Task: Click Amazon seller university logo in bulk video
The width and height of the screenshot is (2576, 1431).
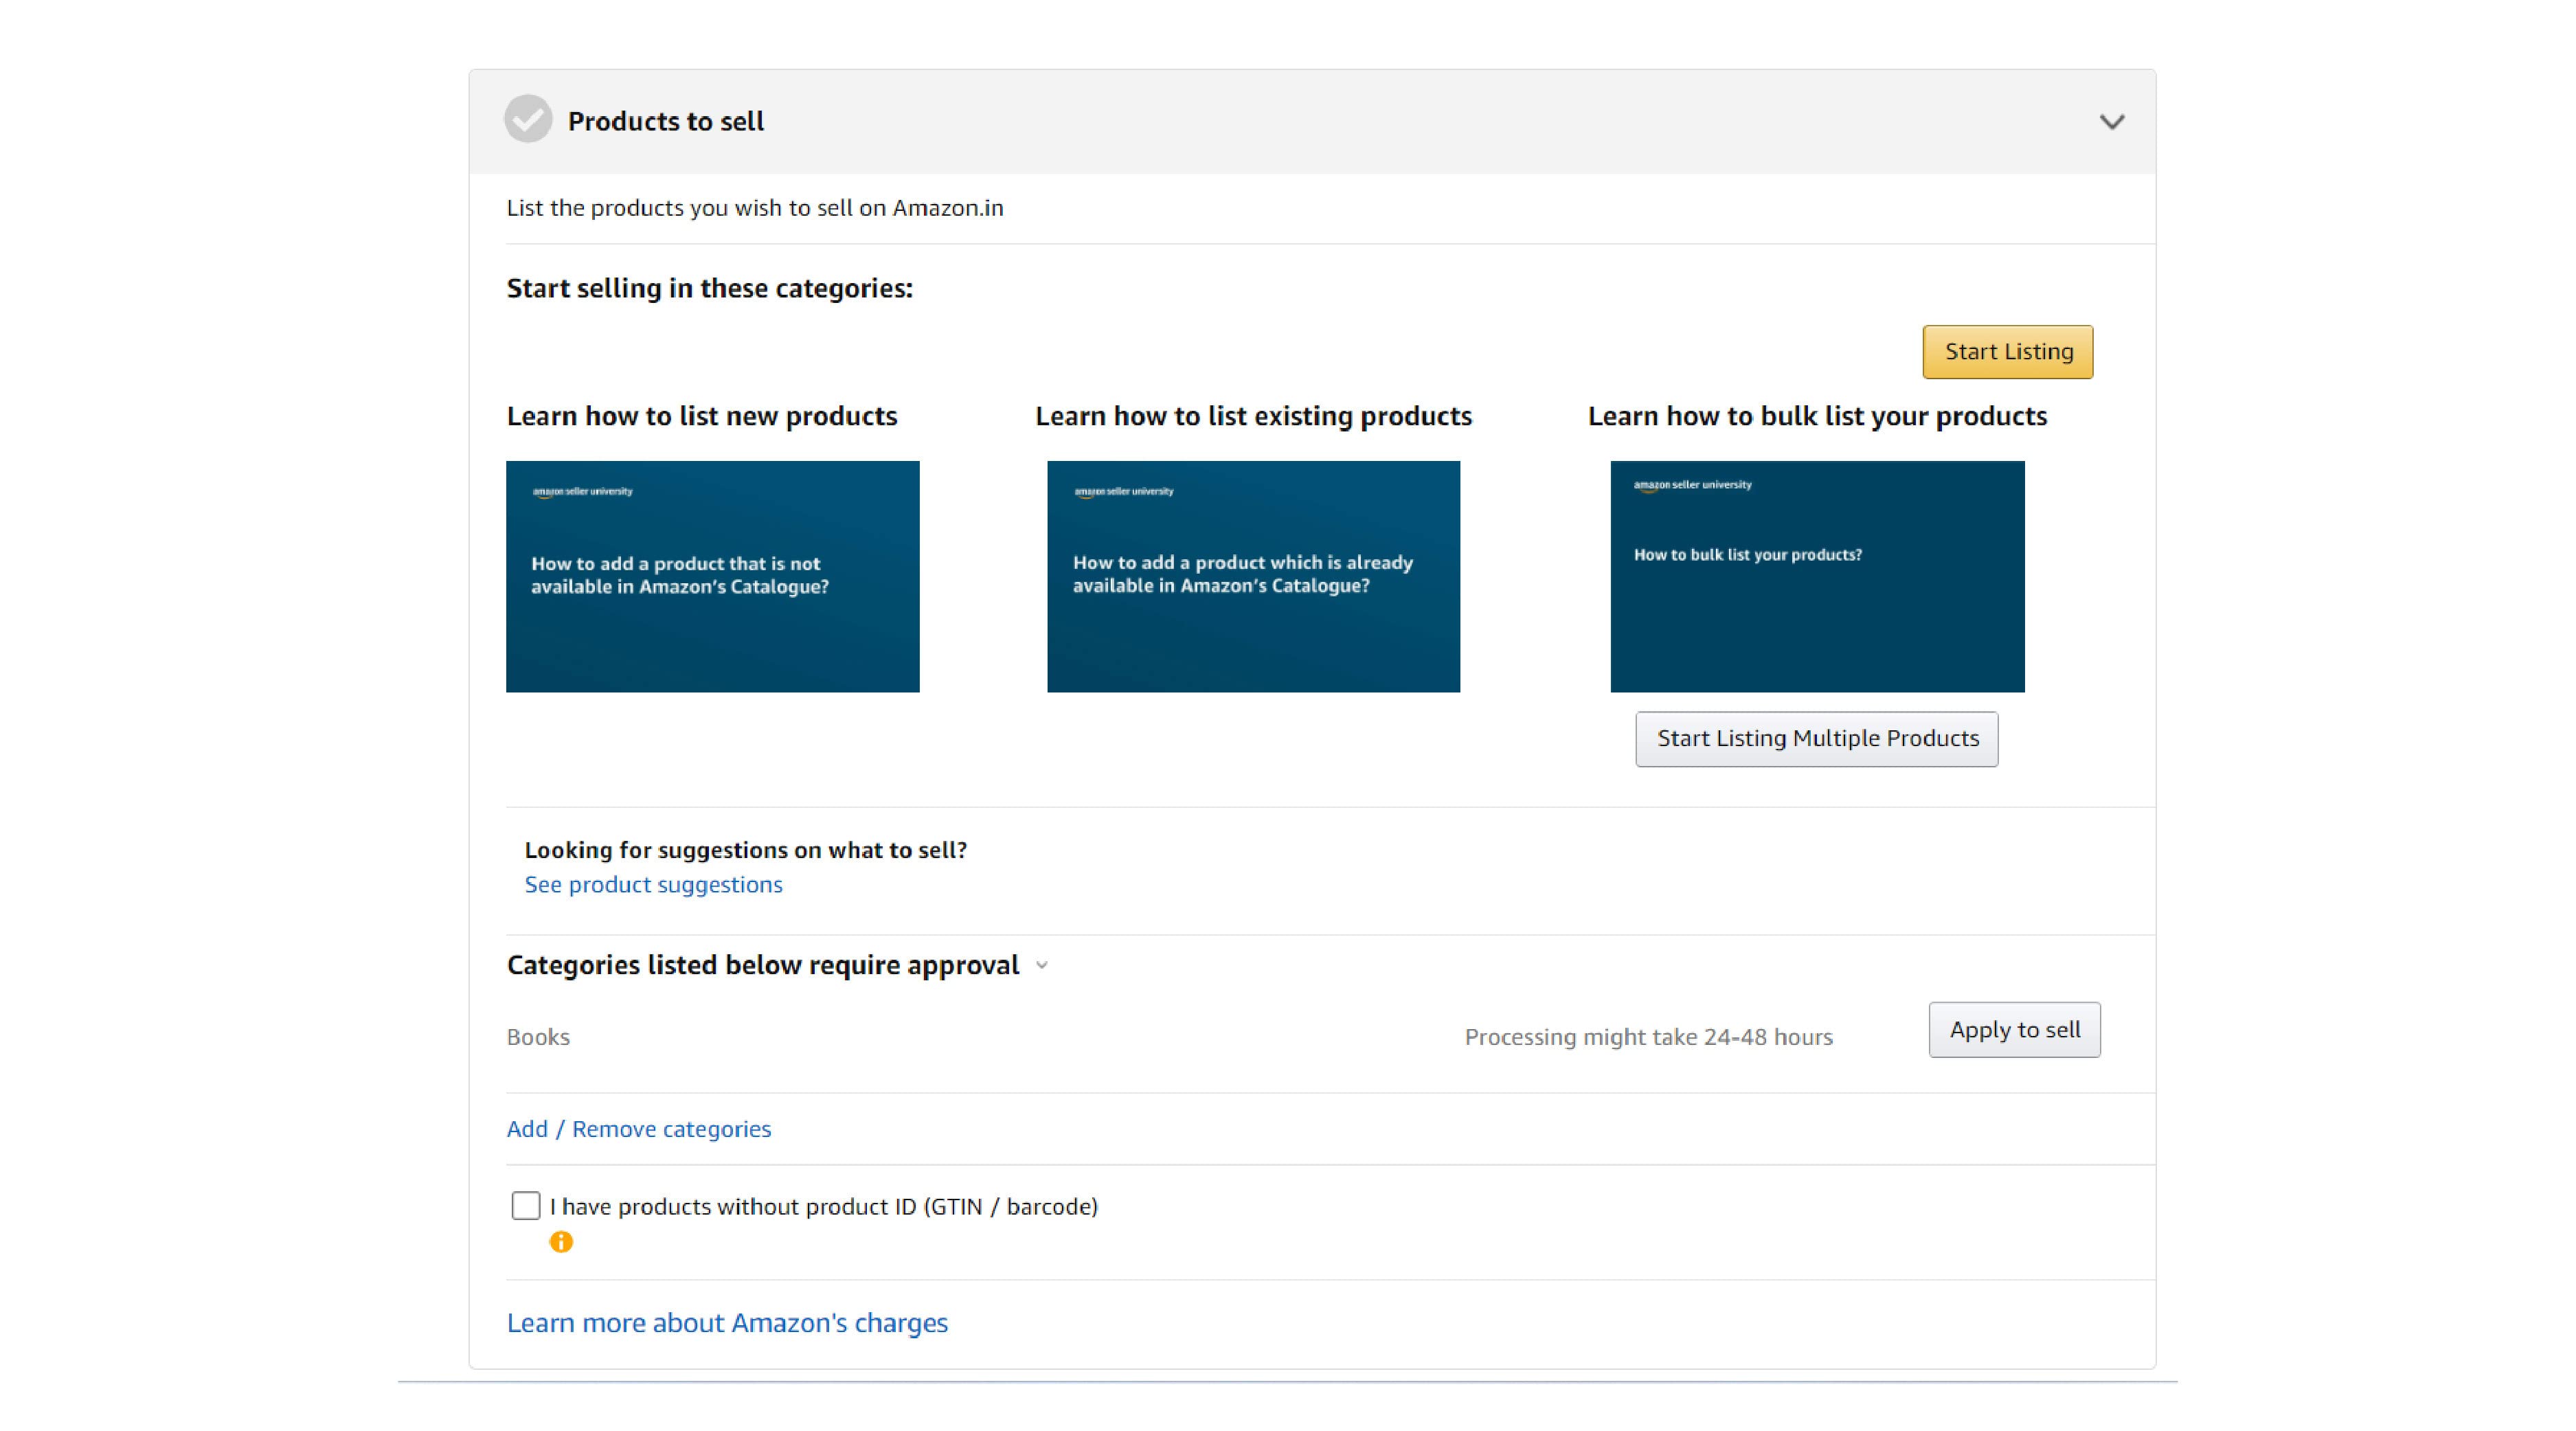Action: [1692, 485]
